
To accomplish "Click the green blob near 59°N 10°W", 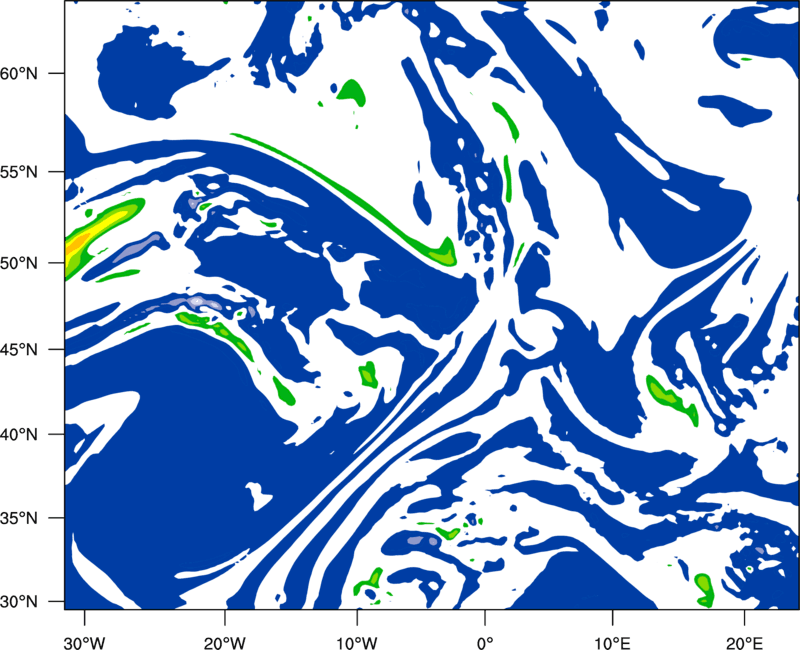I will coord(352,92).
